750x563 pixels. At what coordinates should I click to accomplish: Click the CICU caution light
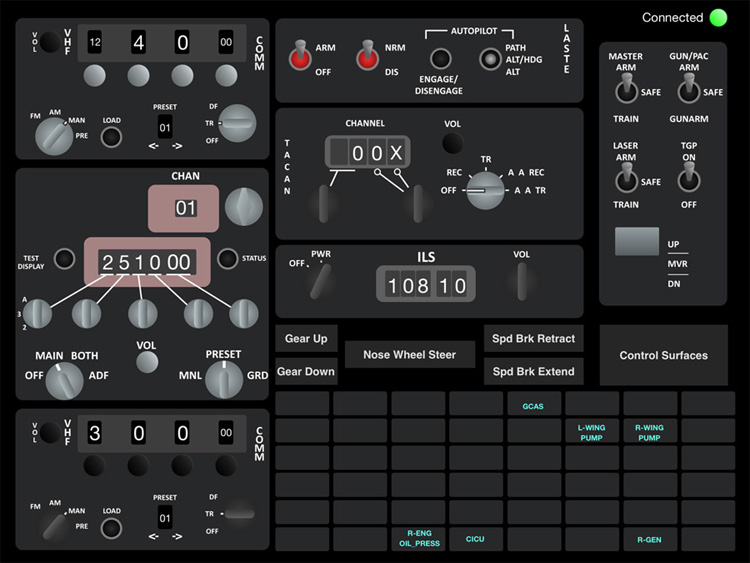475,539
